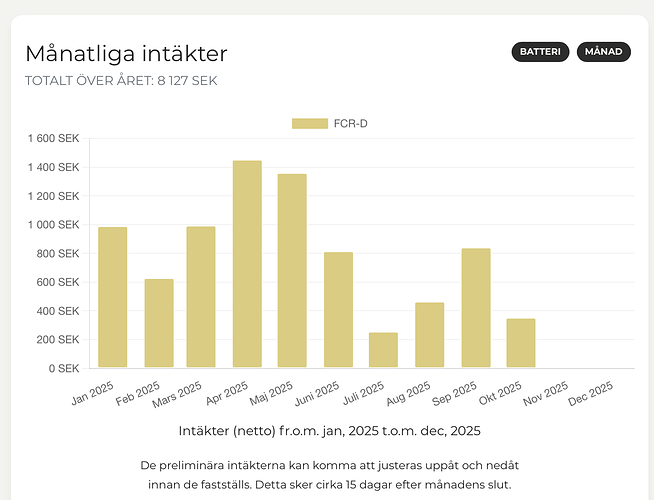This screenshot has height=500, width=654.
Task: Click the BATTERI pill button
Action: (541, 52)
